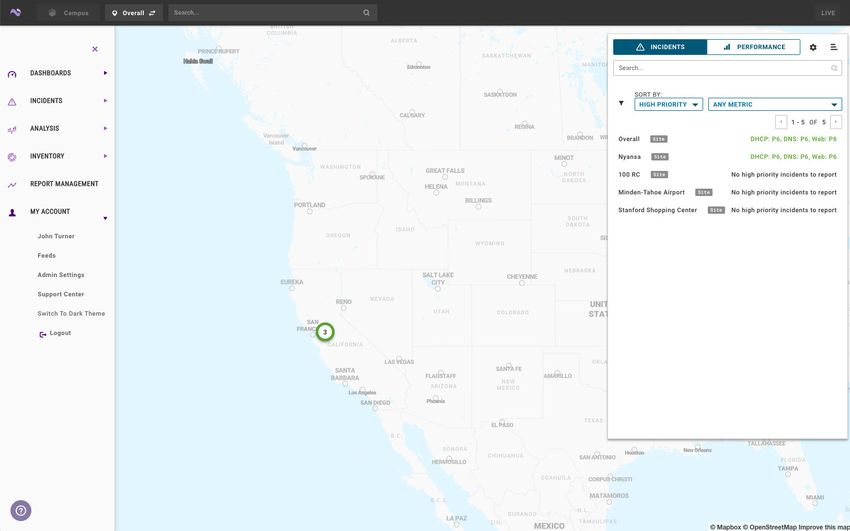Collapse the My Account submenu arrow
This screenshot has width=850, height=531.
[105, 218]
